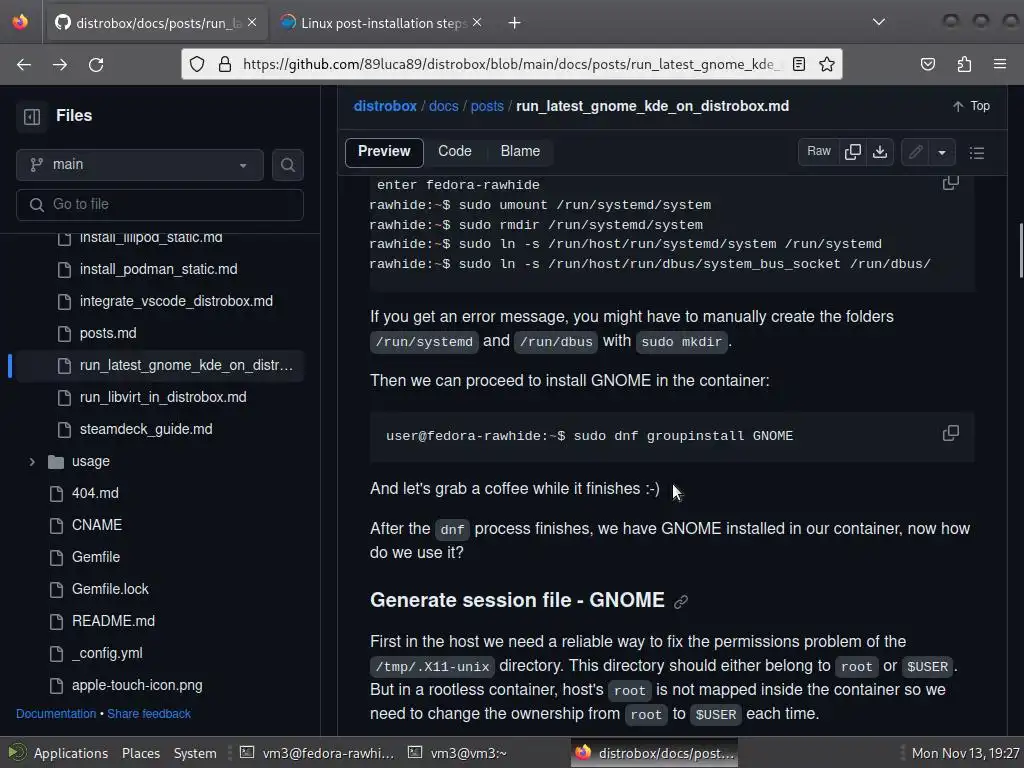Open the Documentation link
This screenshot has height=768, width=1024.
[x=56, y=714]
